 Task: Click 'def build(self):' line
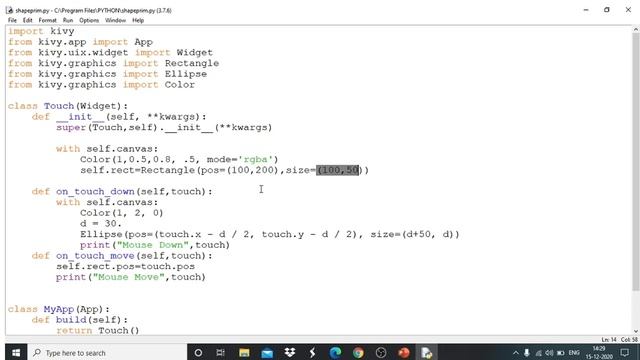point(80,320)
